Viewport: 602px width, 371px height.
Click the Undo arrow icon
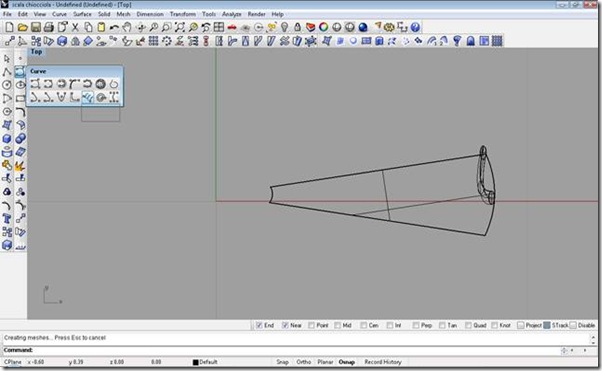point(114,27)
